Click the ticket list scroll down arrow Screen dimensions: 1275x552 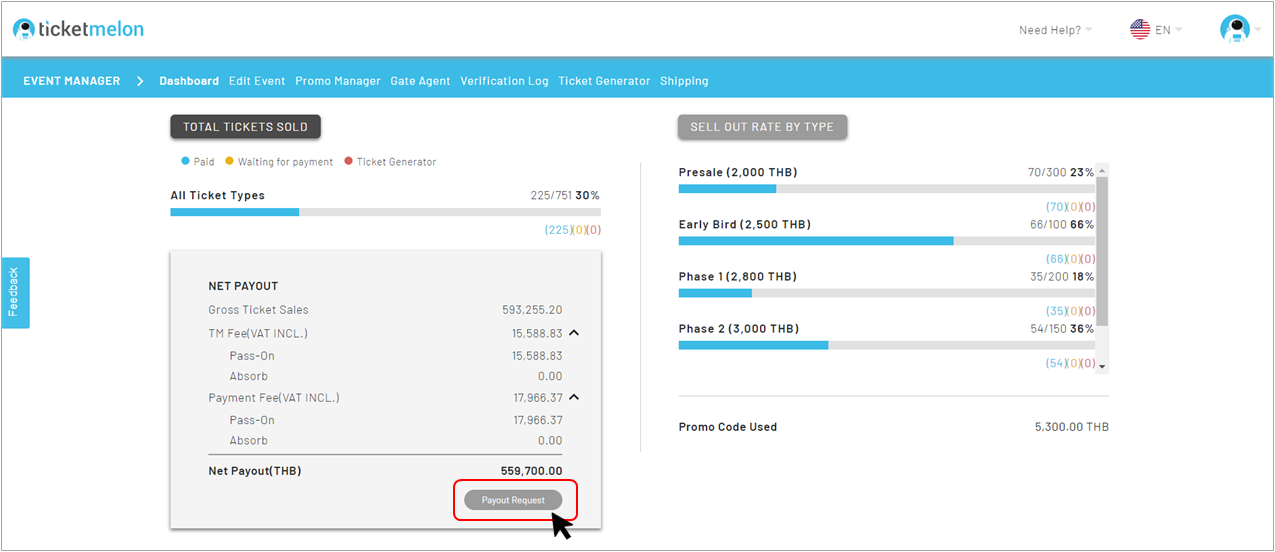coord(1103,367)
